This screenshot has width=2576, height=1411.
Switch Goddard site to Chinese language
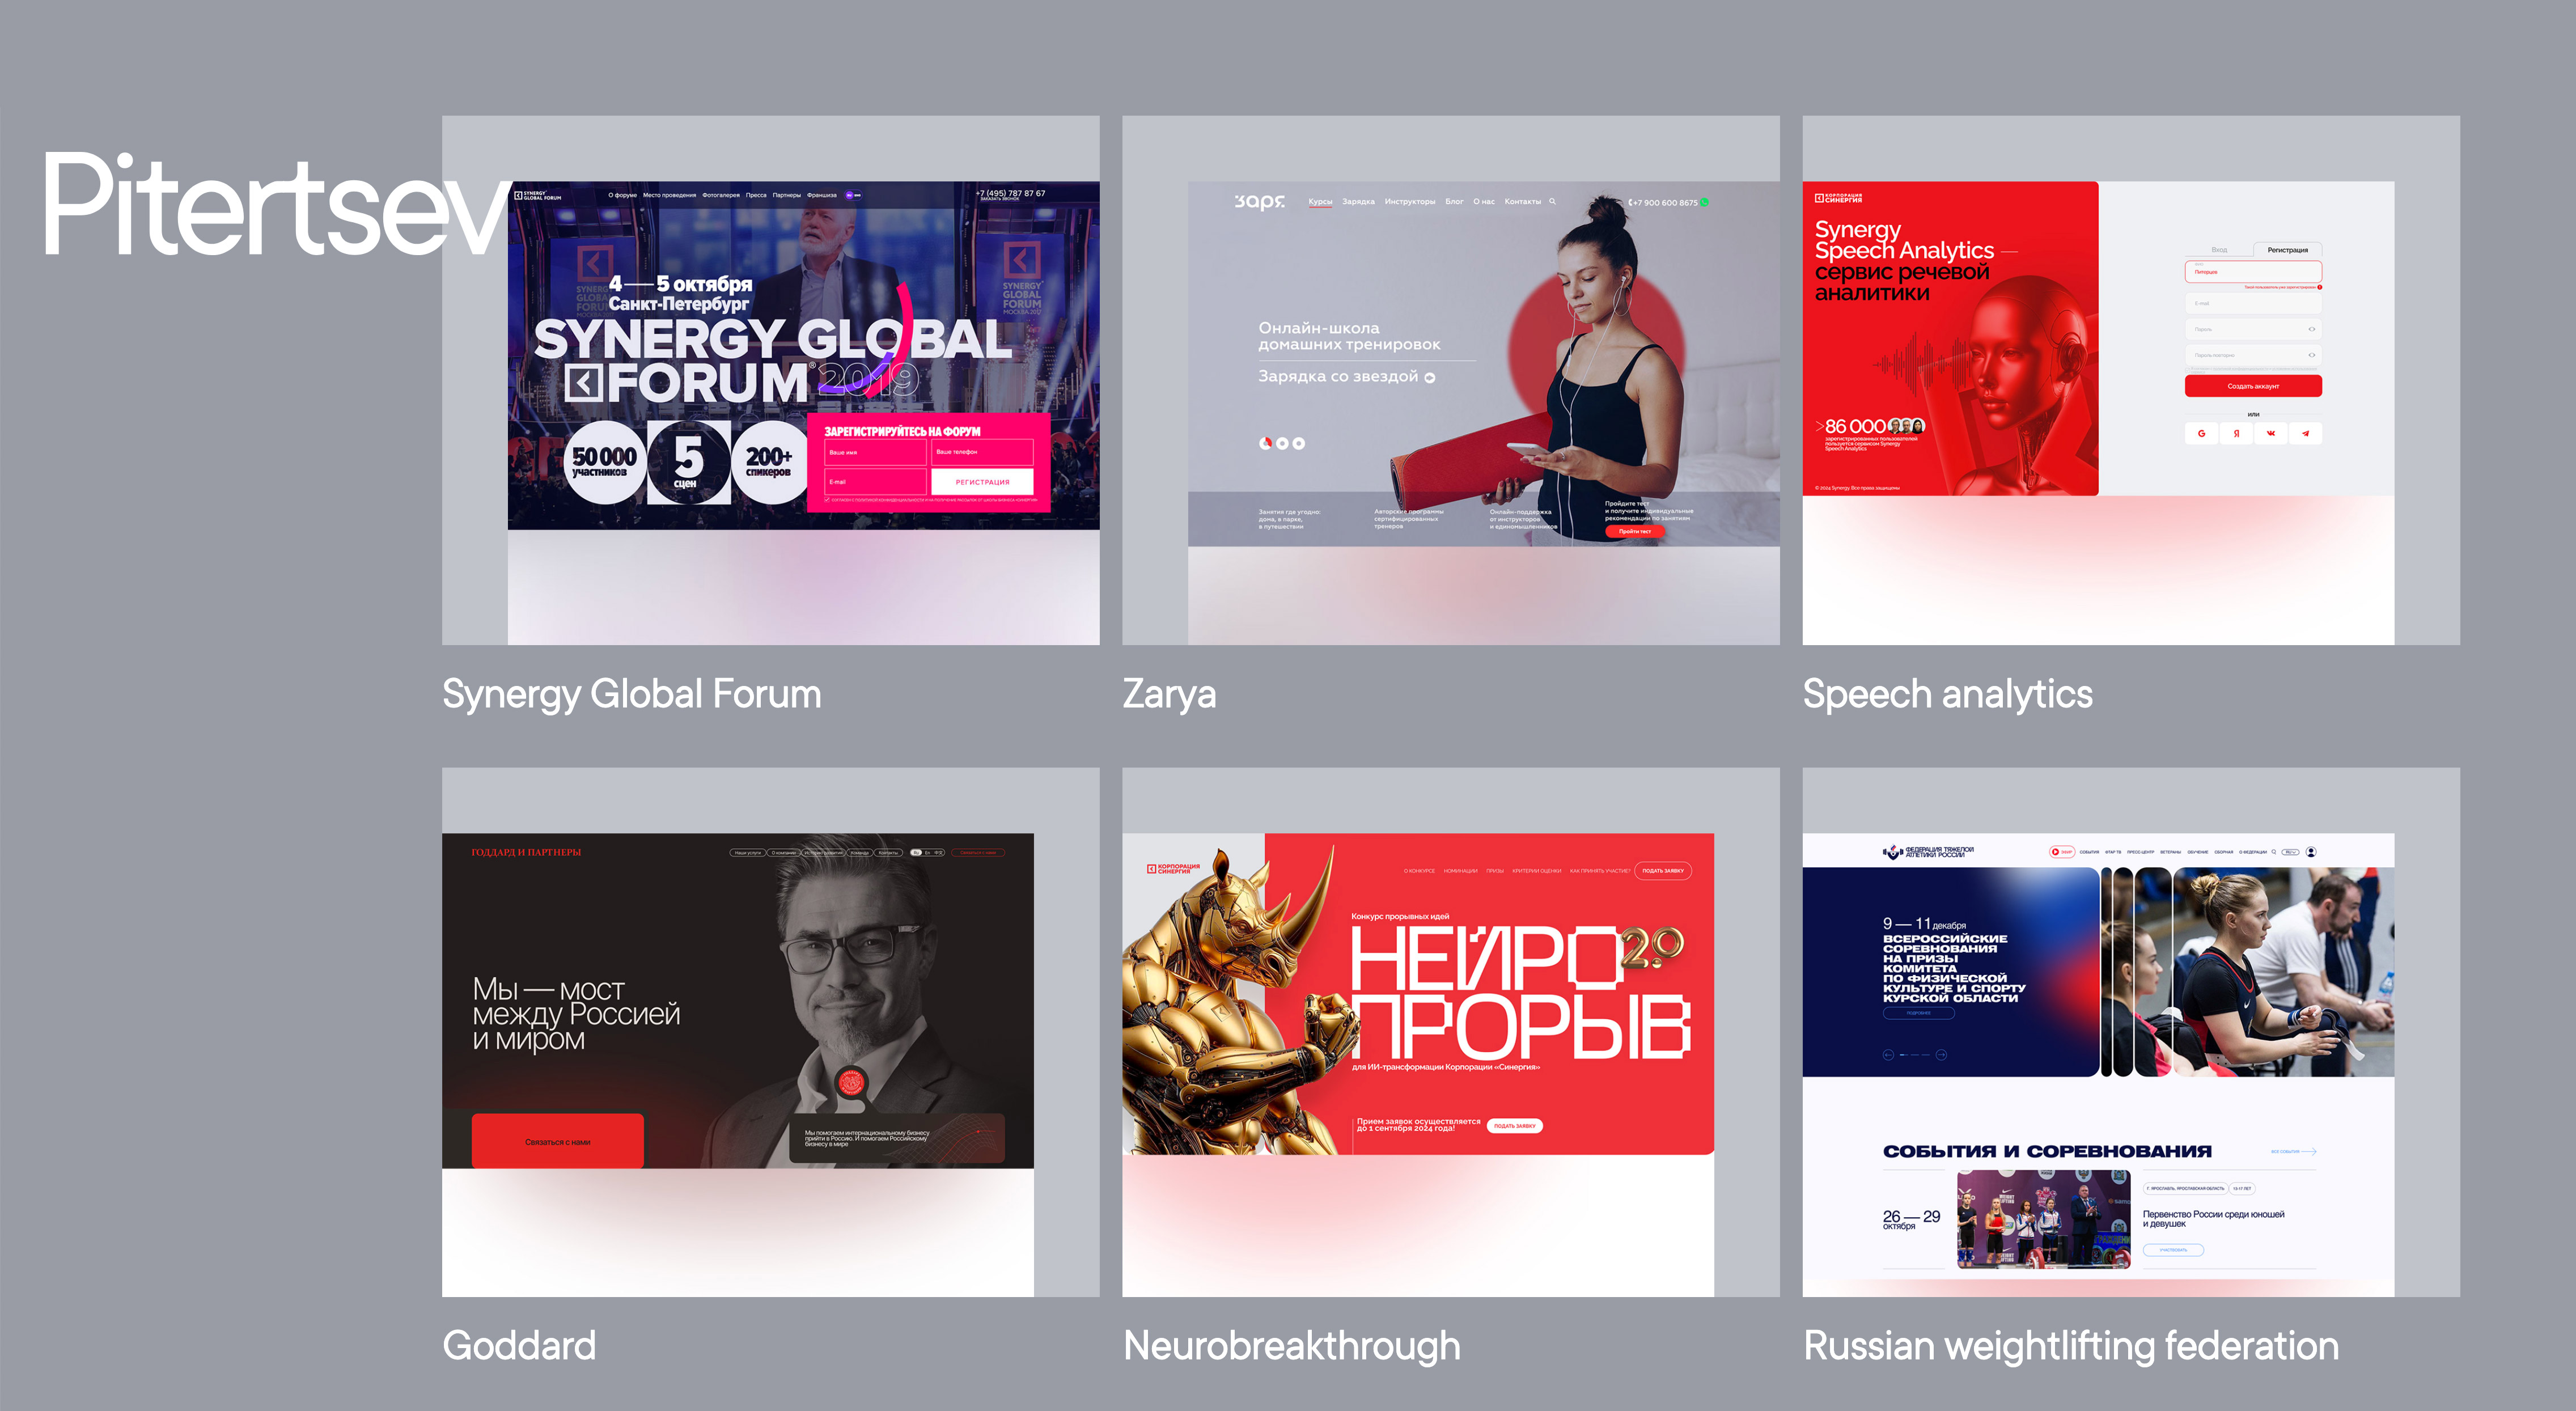pos(938,853)
